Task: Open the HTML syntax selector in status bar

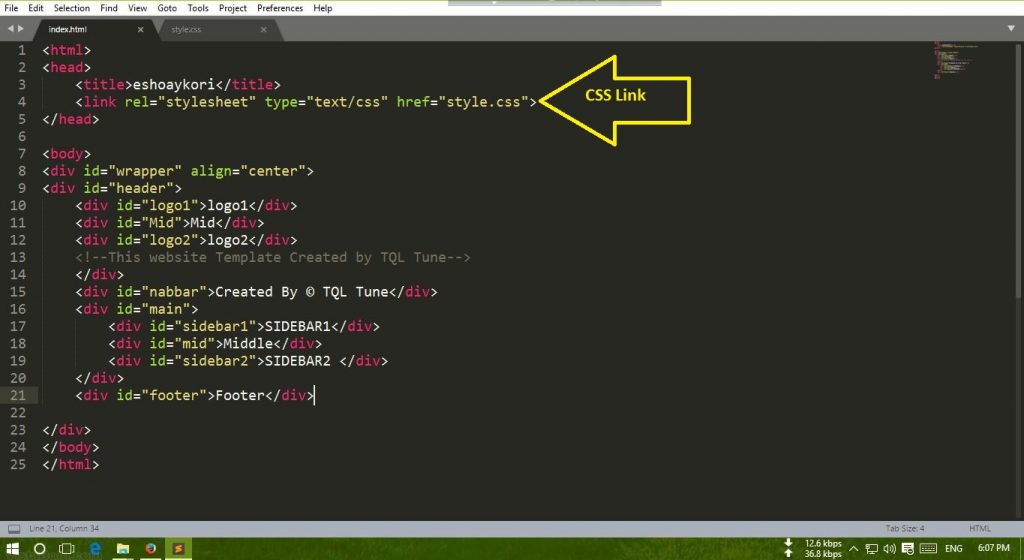Action: click(x=979, y=528)
